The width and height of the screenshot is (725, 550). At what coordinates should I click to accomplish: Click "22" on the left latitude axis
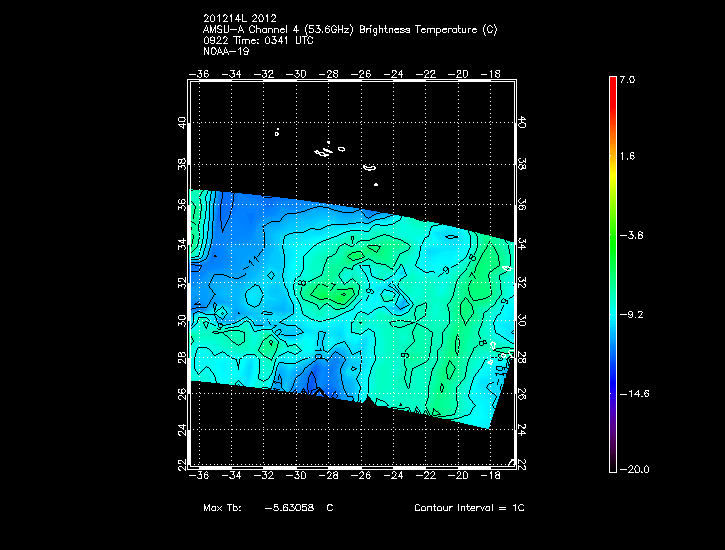(x=182, y=464)
